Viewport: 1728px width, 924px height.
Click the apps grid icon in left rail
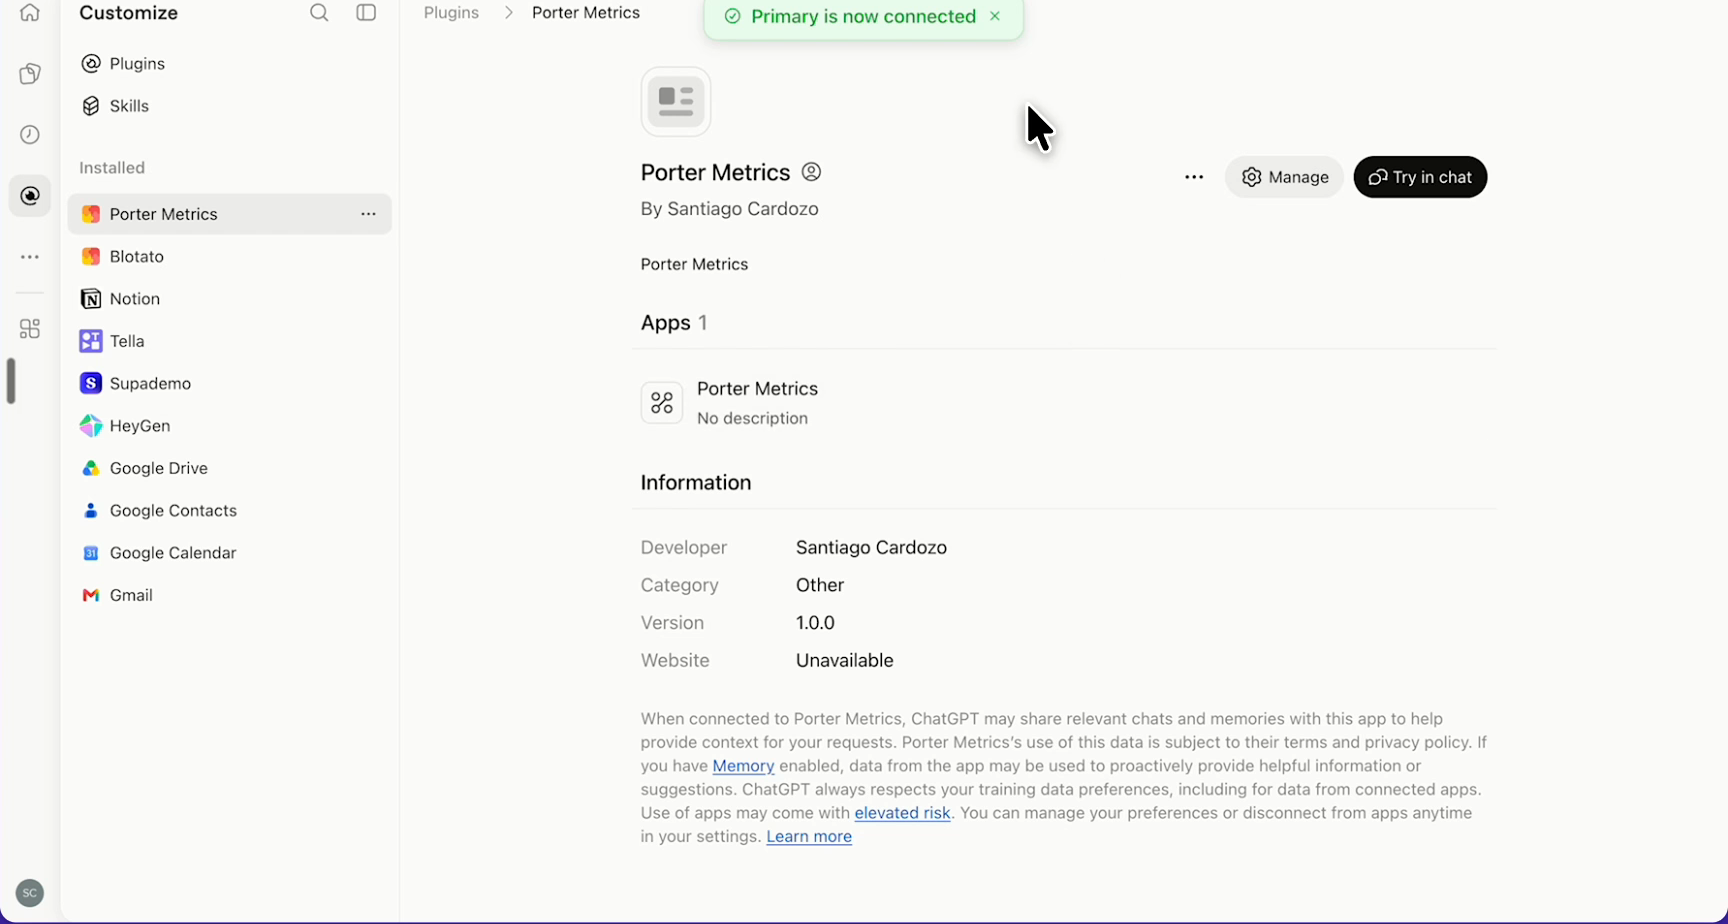click(x=30, y=328)
